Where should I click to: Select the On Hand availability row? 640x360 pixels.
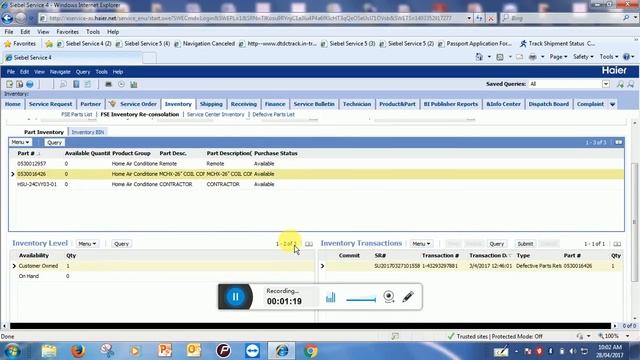click(162, 276)
